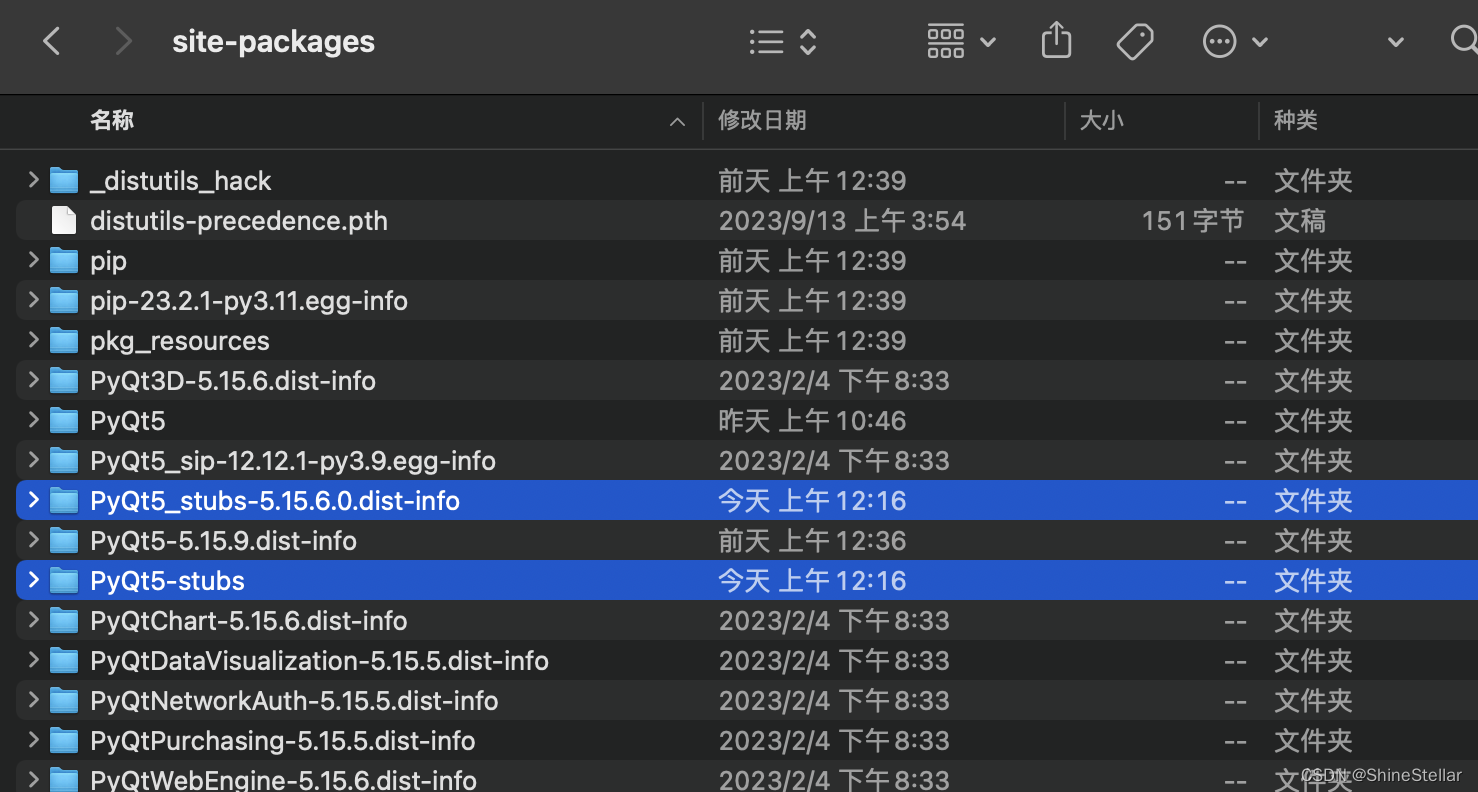Image resolution: width=1478 pixels, height=792 pixels.
Task: Click the Share icon in toolbar
Action: [1056, 41]
